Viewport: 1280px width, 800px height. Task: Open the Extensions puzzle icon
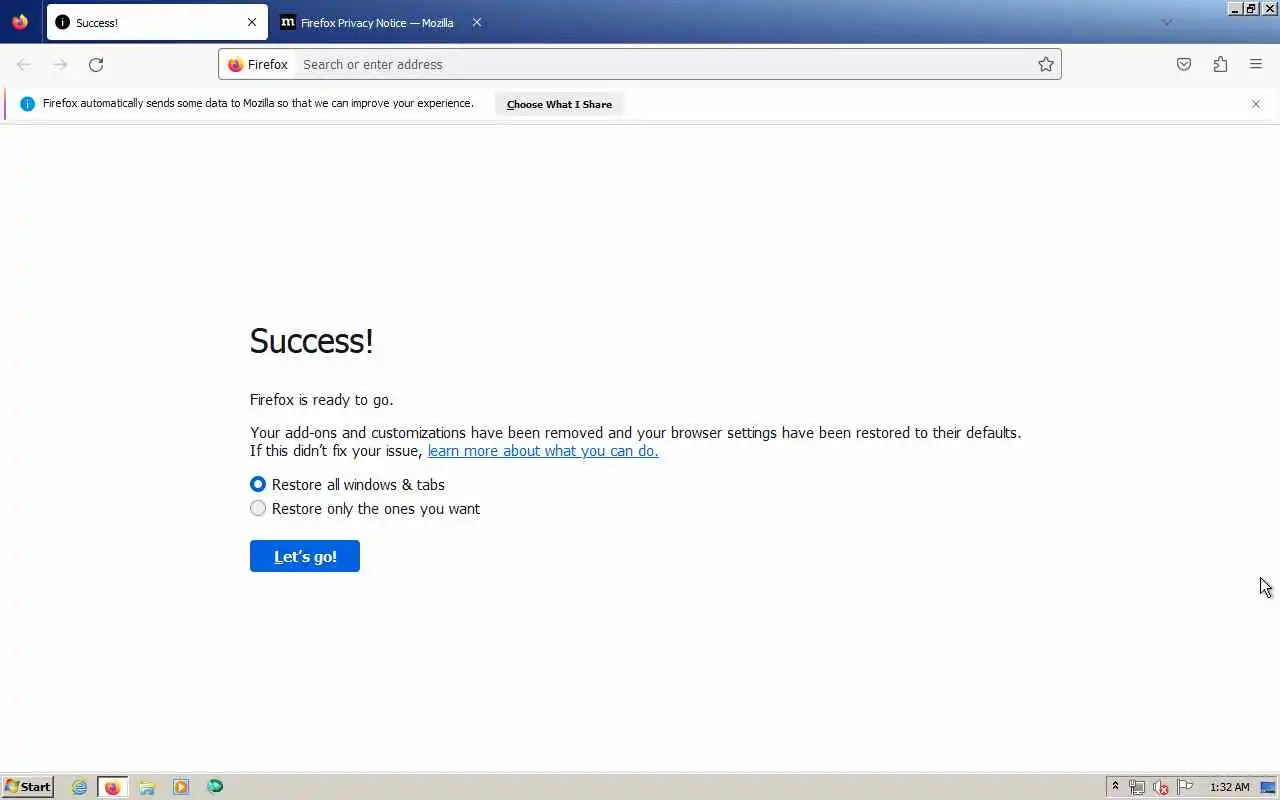coord(1220,64)
